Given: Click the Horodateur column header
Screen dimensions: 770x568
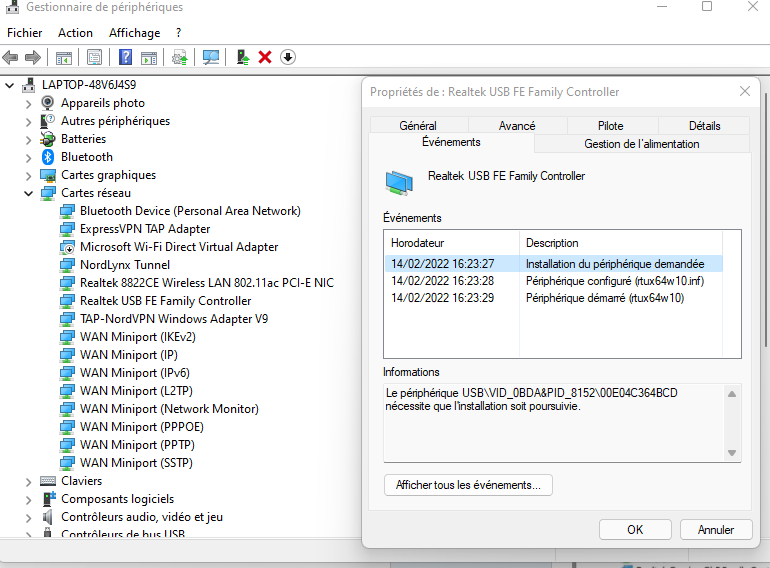Looking at the screenshot, I should coord(452,243).
